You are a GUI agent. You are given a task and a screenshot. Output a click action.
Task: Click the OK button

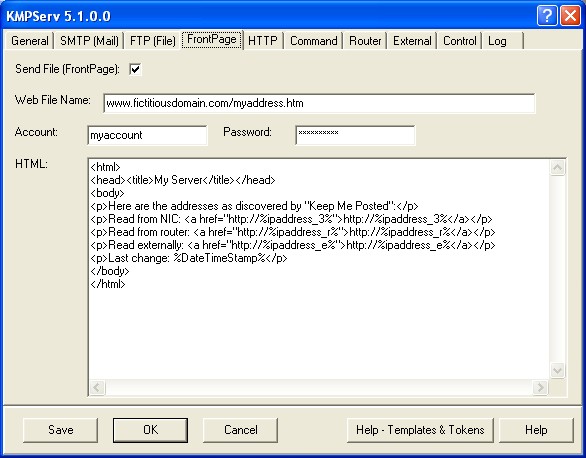point(151,430)
